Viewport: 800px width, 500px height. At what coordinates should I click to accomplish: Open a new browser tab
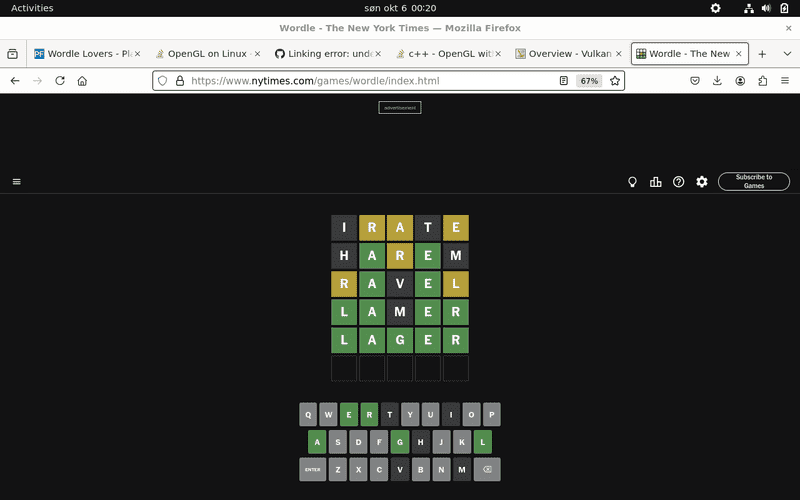point(762,54)
